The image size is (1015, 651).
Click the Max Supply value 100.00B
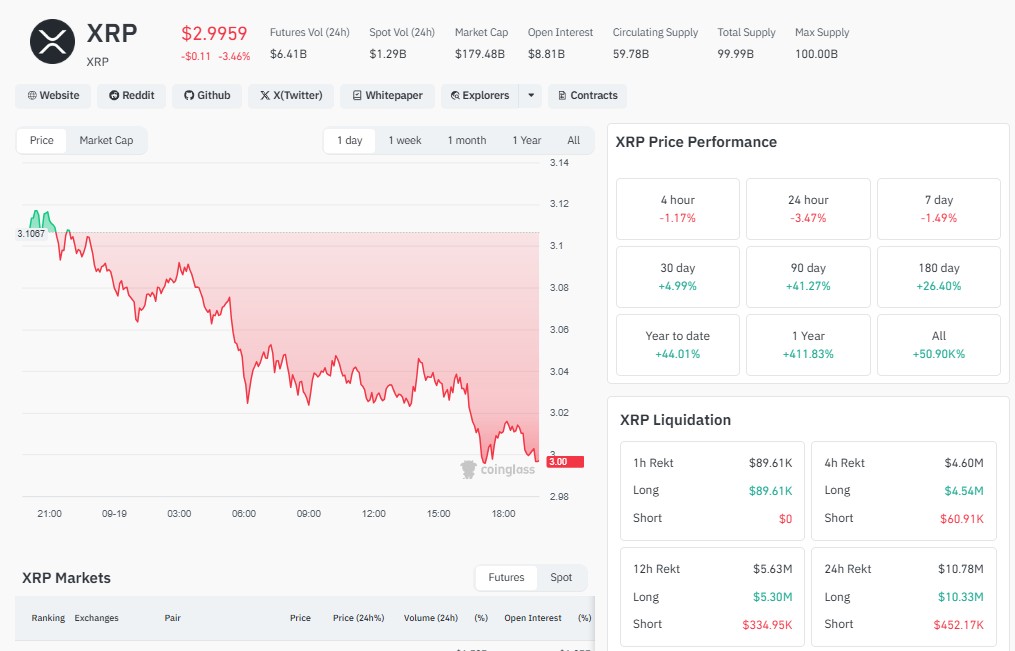click(816, 54)
